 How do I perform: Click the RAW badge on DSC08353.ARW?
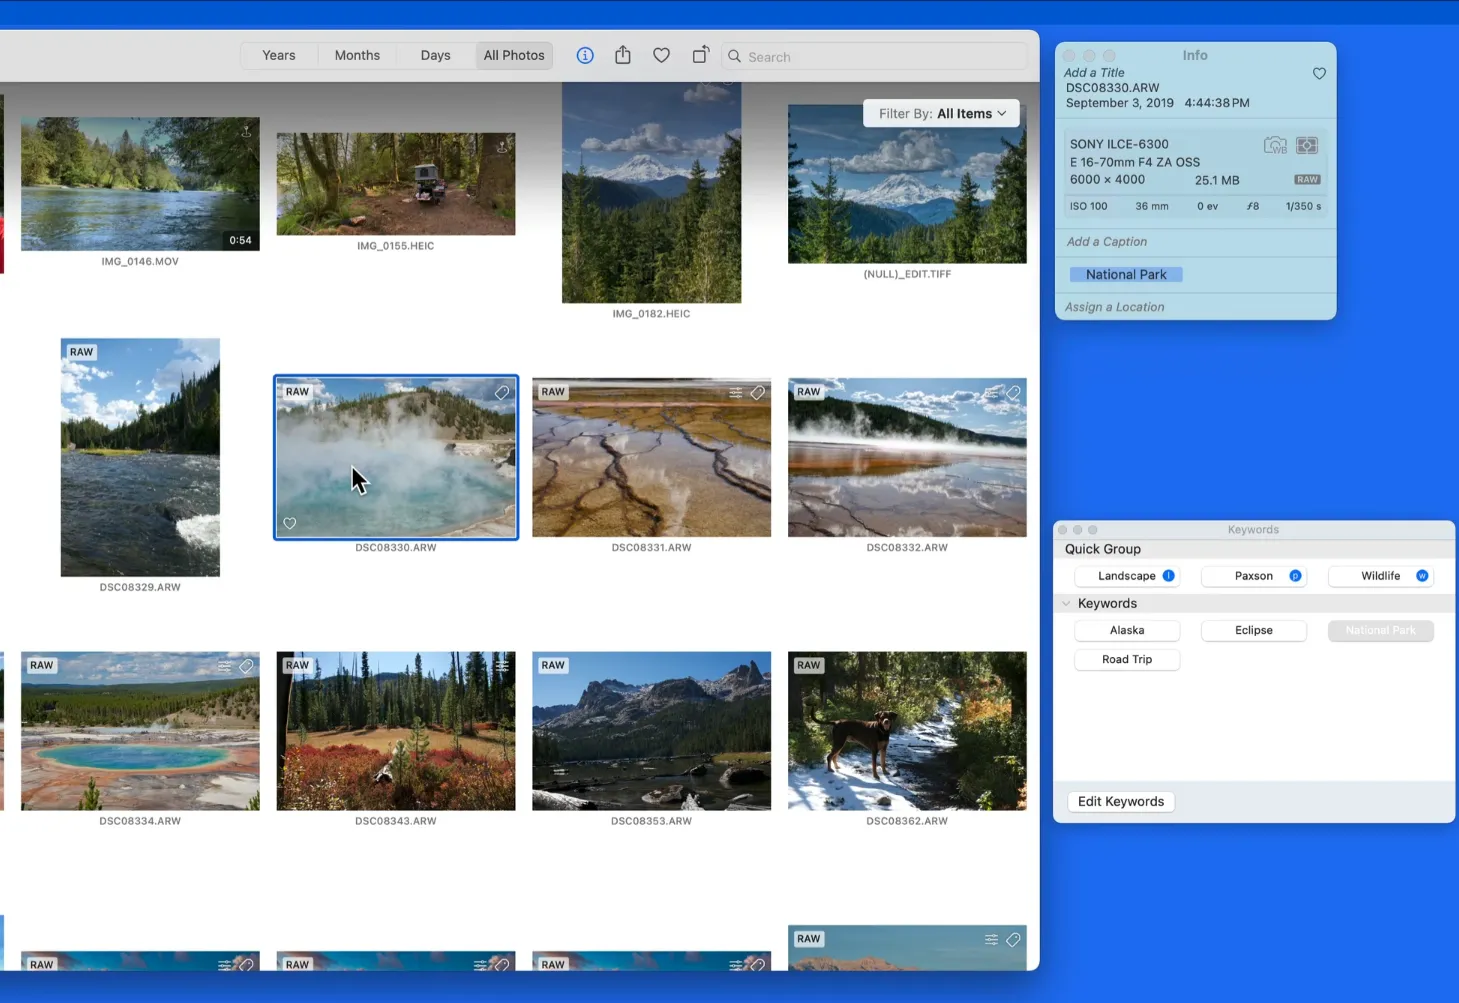553,665
